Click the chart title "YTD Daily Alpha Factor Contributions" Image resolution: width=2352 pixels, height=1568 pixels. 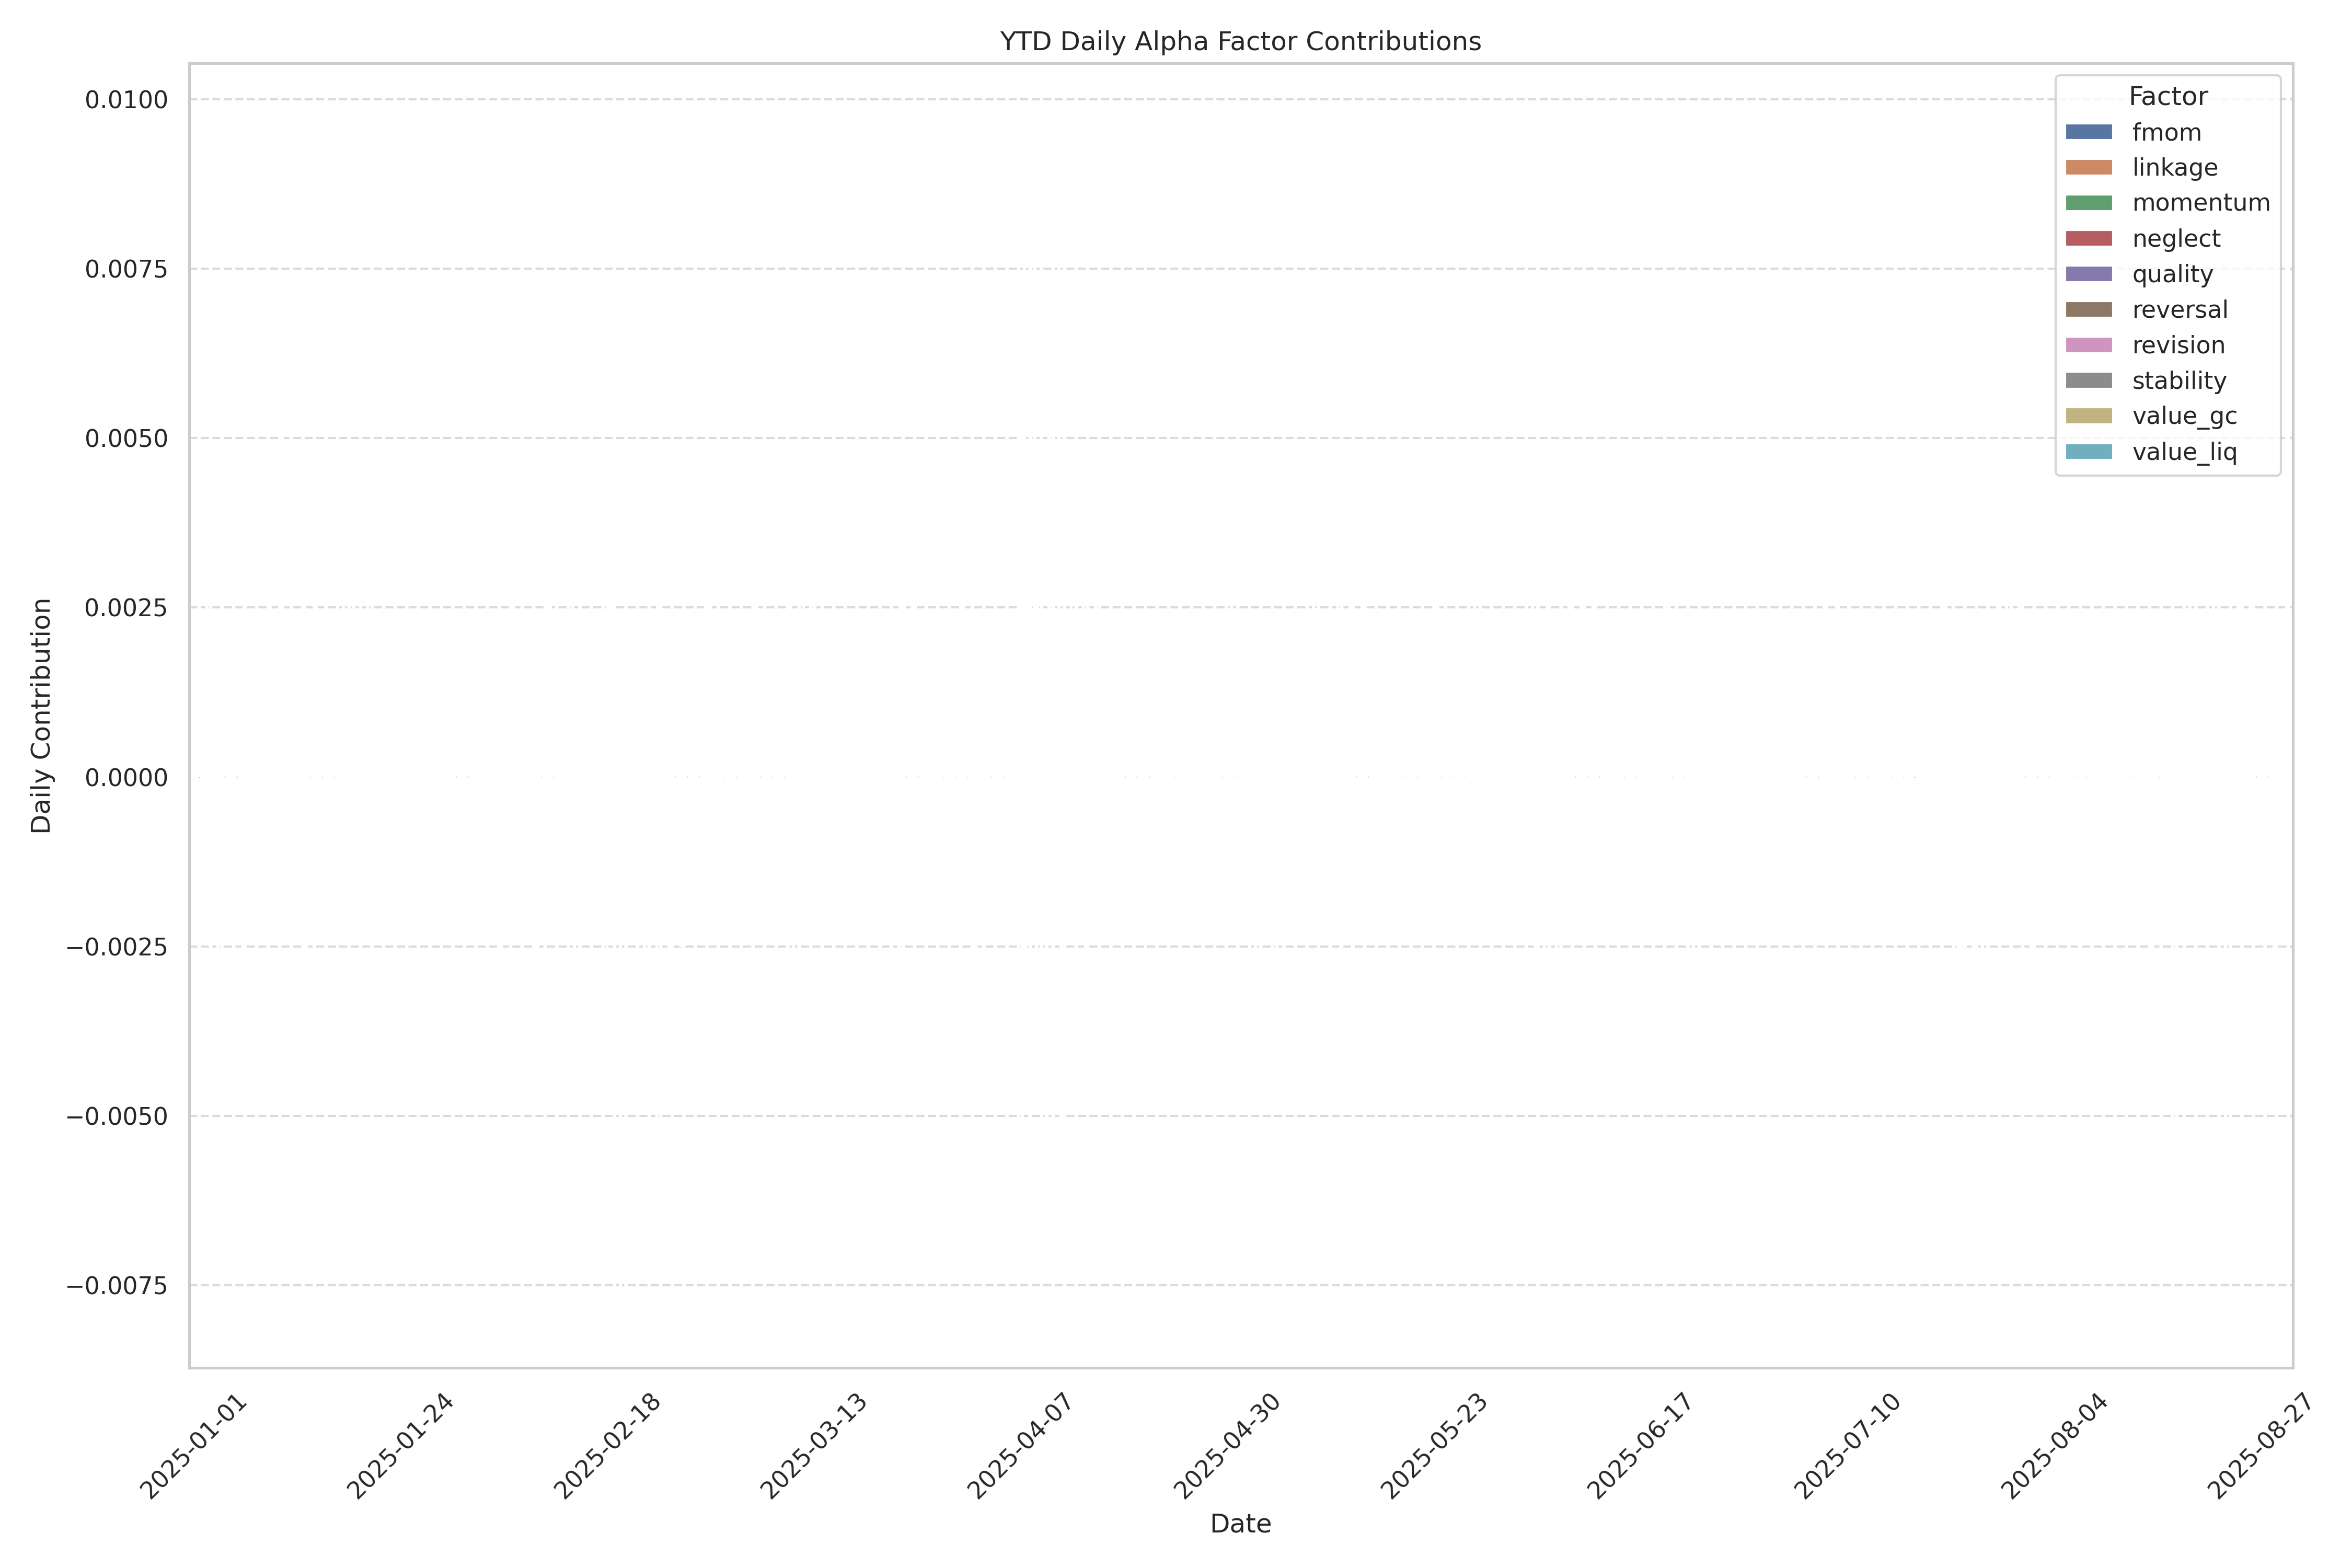click(x=1240, y=41)
